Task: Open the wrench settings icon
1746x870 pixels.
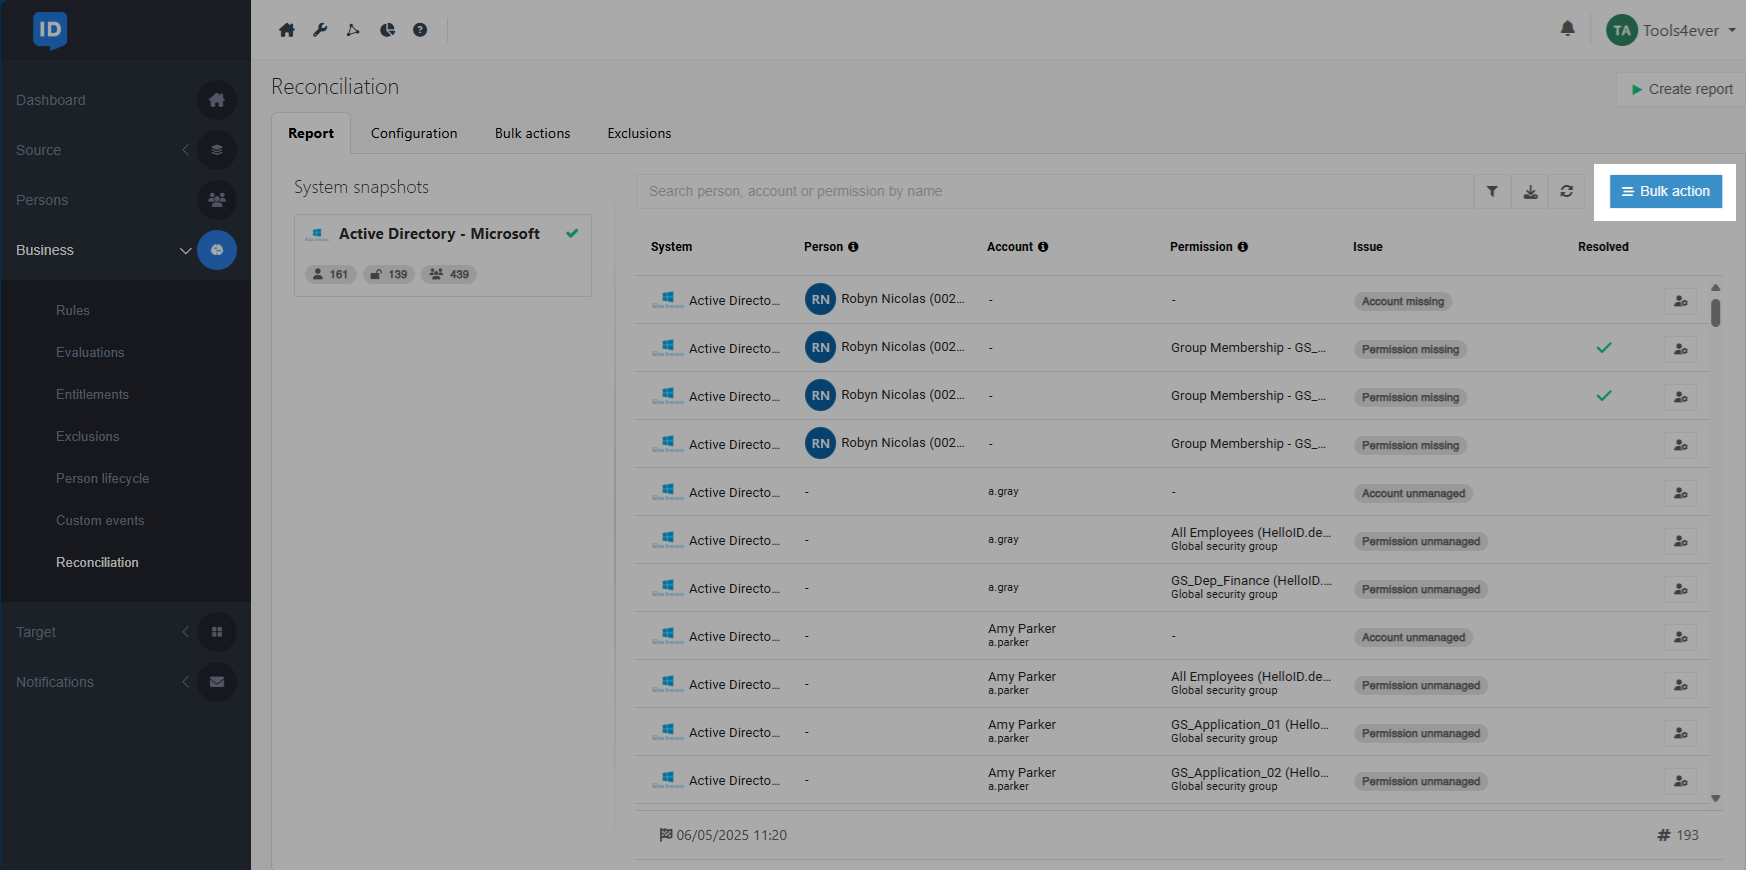Action: coord(320,30)
